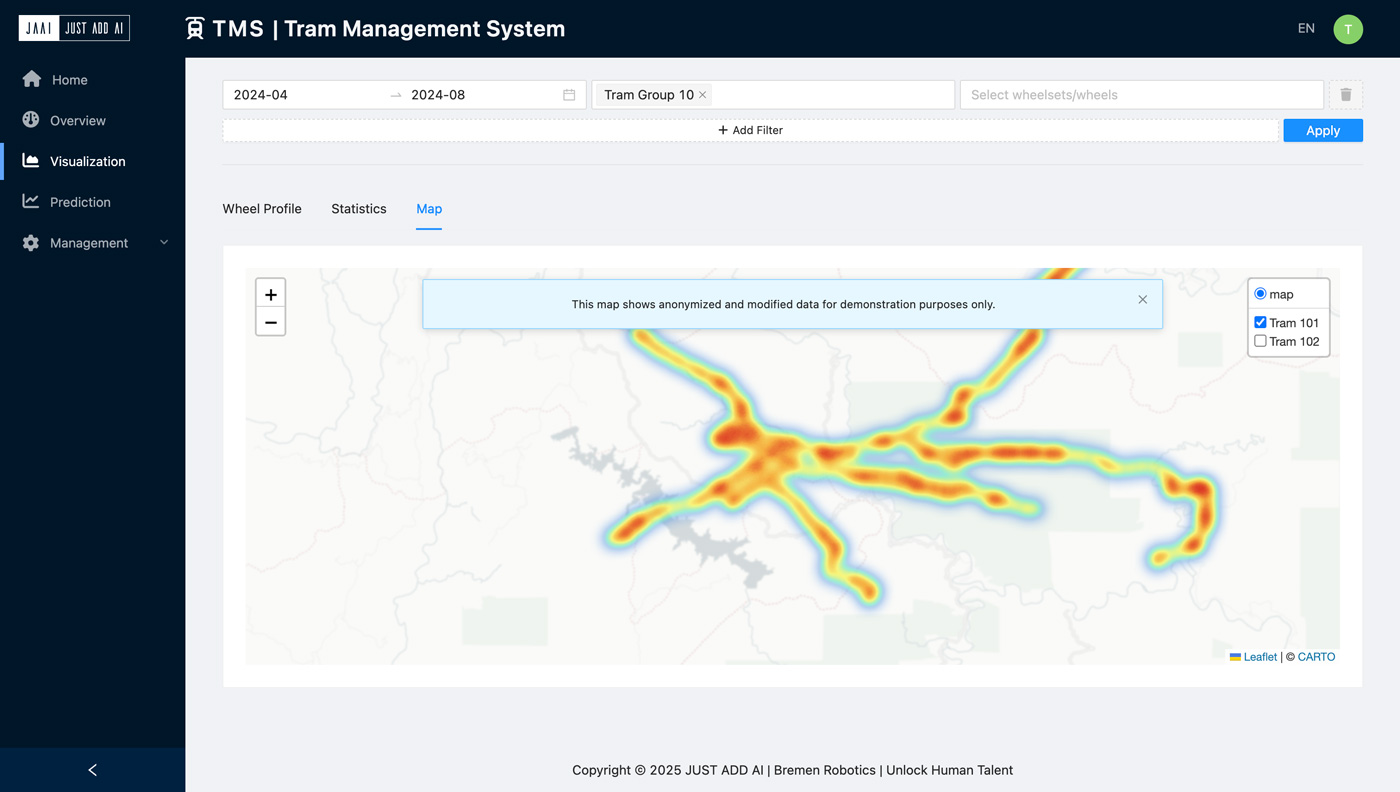Open the tram group selection dropdown

point(773,95)
